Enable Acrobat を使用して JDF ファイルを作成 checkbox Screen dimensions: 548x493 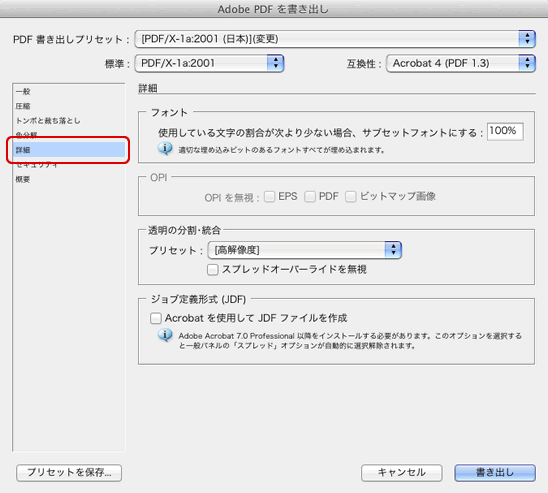[156, 318]
